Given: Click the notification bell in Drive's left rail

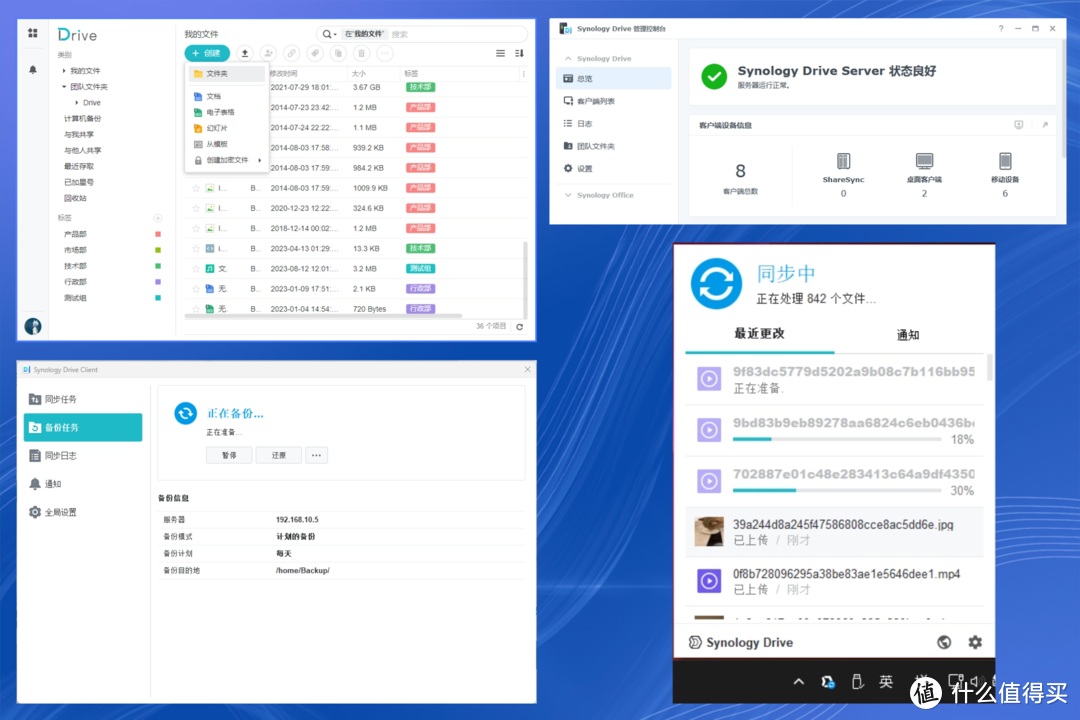Looking at the screenshot, I should coord(33,69).
